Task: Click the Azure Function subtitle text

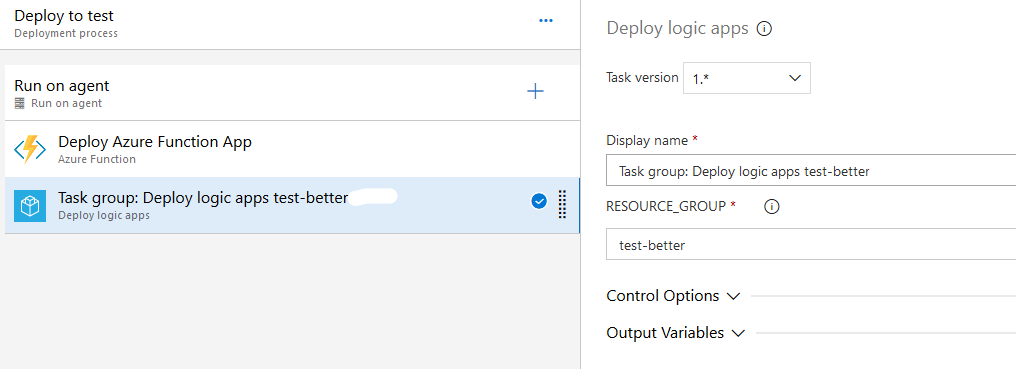Action: tap(97, 160)
